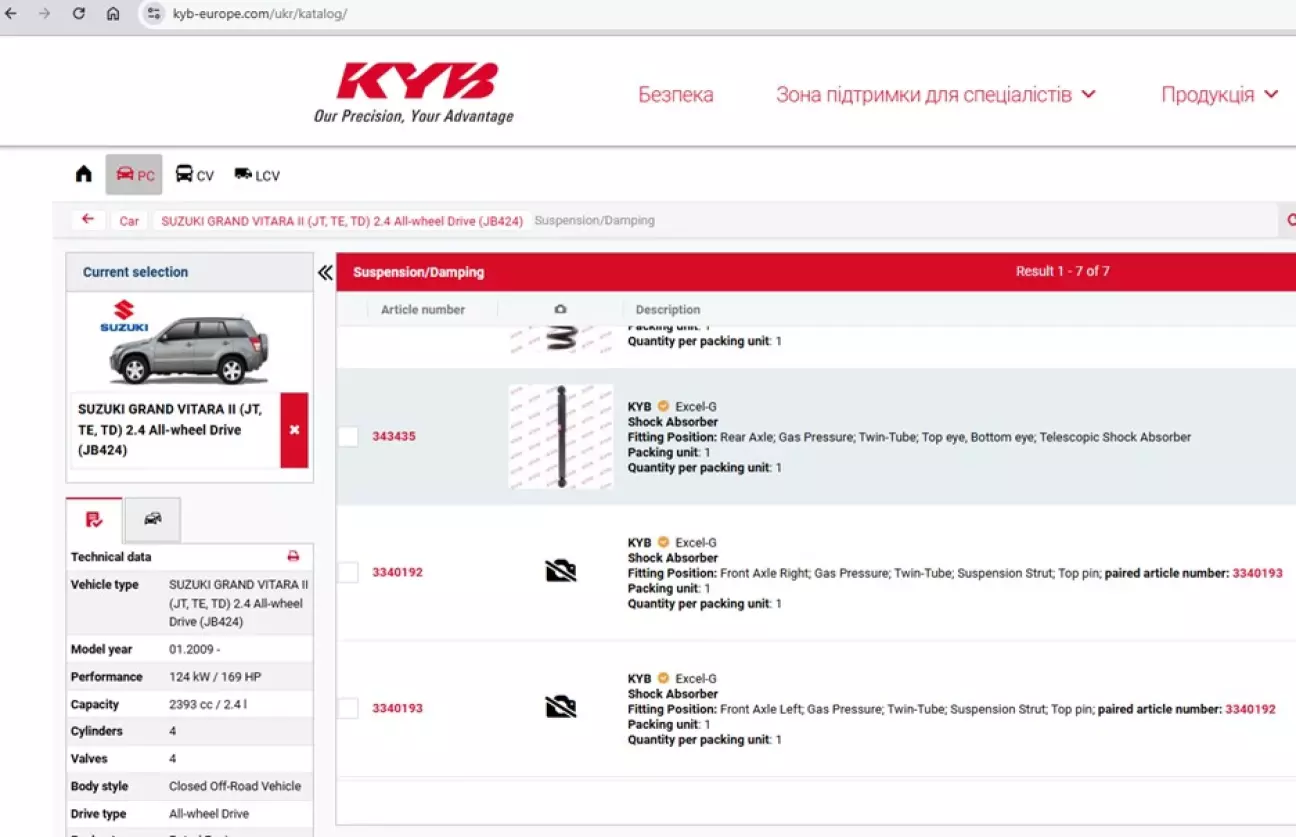The width and height of the screenshot is (1296, 837).
Task: Click Excel-G badge icon in 343435 row
Action: pos(663,406)
